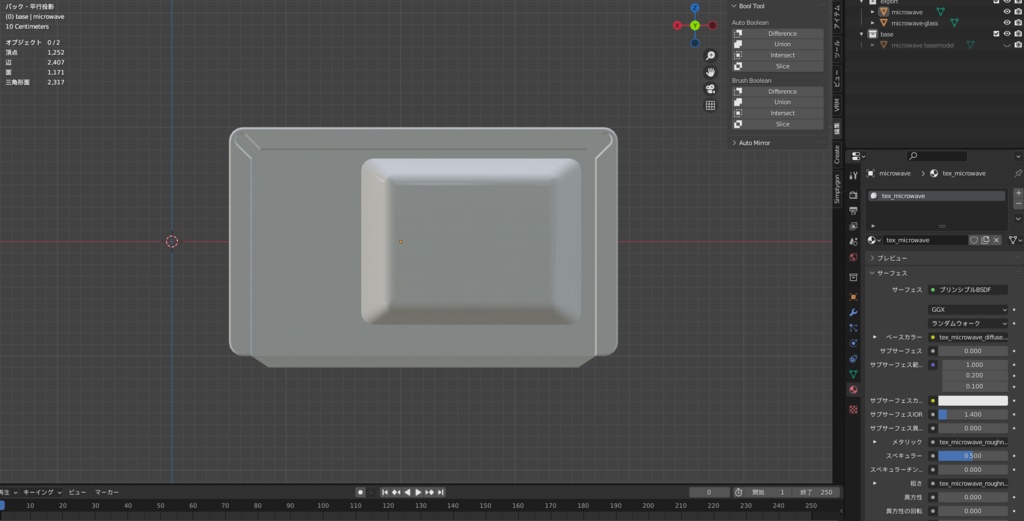
Task: Open the Collection properties tab icon
Action: tap(853, 277)
